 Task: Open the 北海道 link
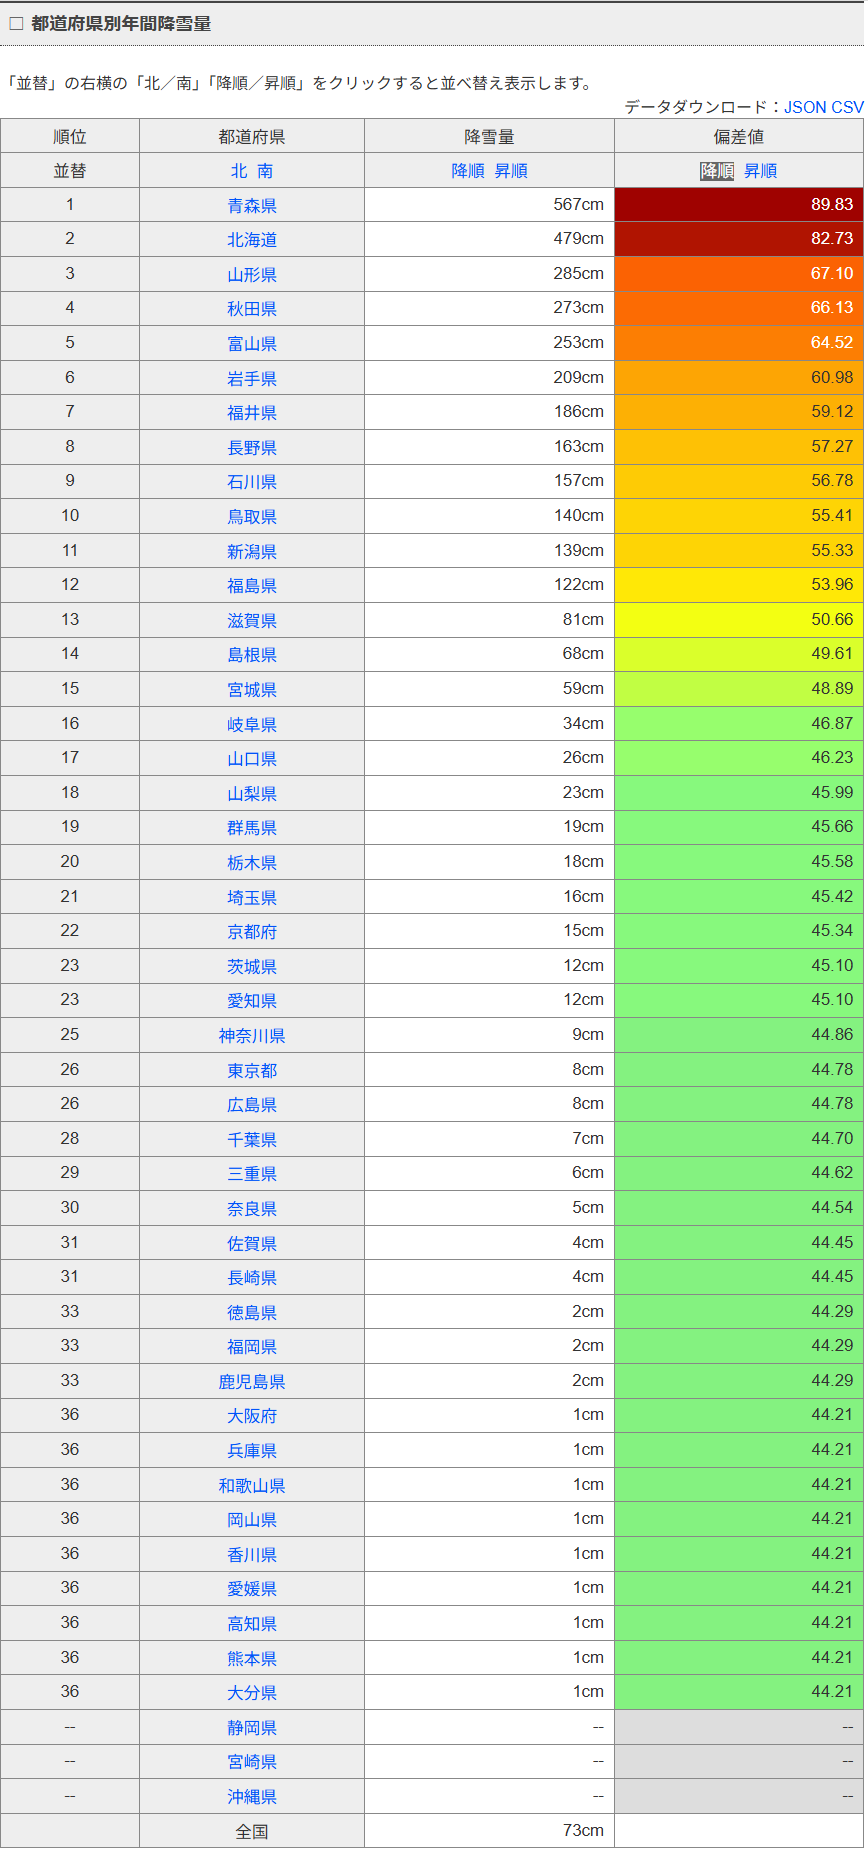pos(252,240)
